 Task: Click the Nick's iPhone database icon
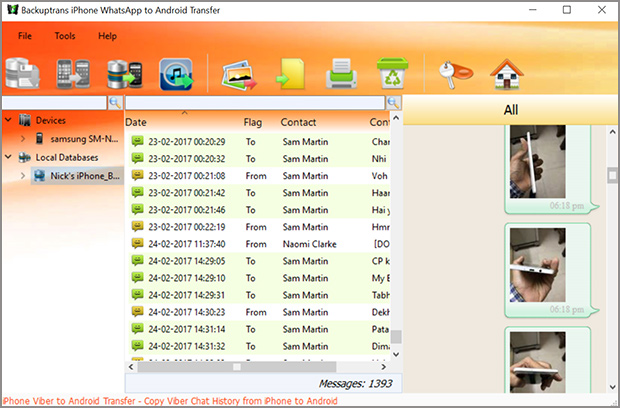[40, 176]
